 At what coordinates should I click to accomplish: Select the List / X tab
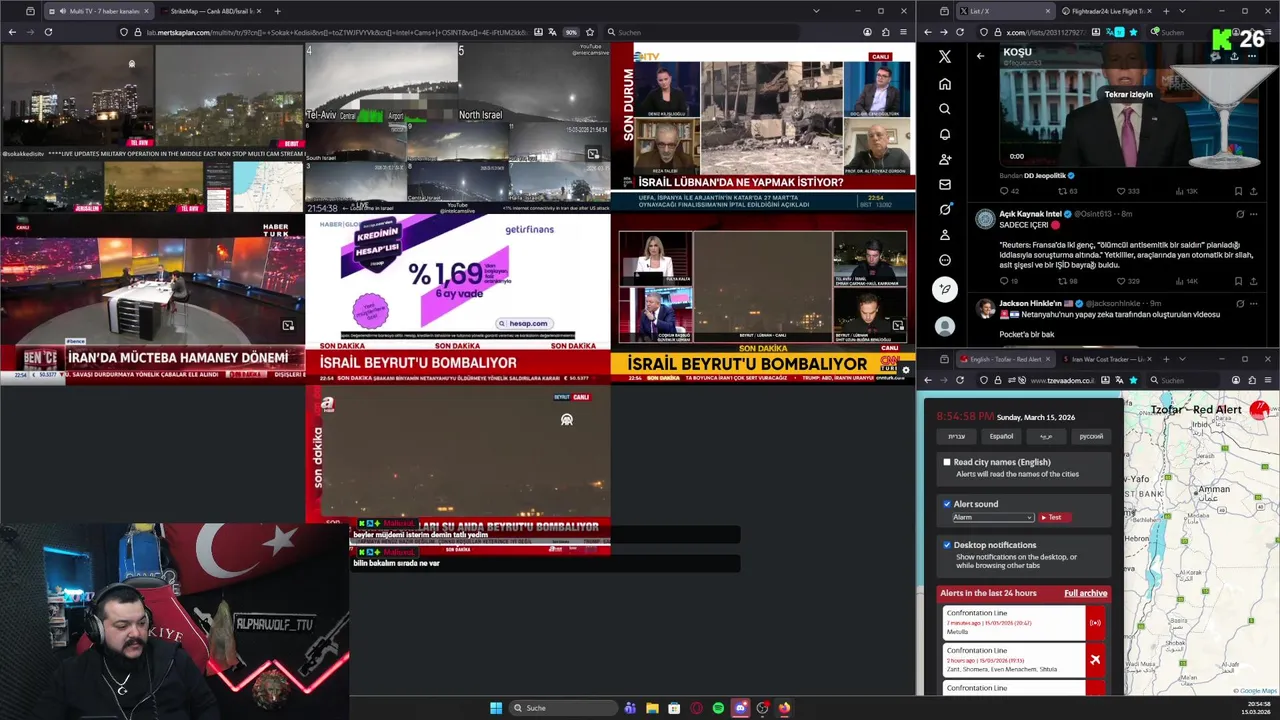tap(1004, 11)
